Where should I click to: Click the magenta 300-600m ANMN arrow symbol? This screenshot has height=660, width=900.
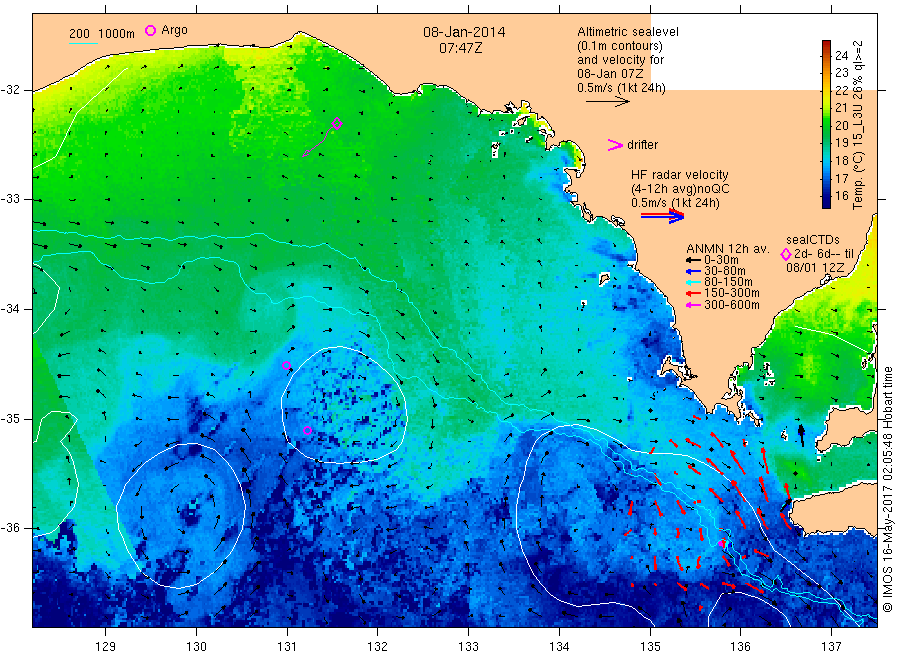(x=693, y=305)
